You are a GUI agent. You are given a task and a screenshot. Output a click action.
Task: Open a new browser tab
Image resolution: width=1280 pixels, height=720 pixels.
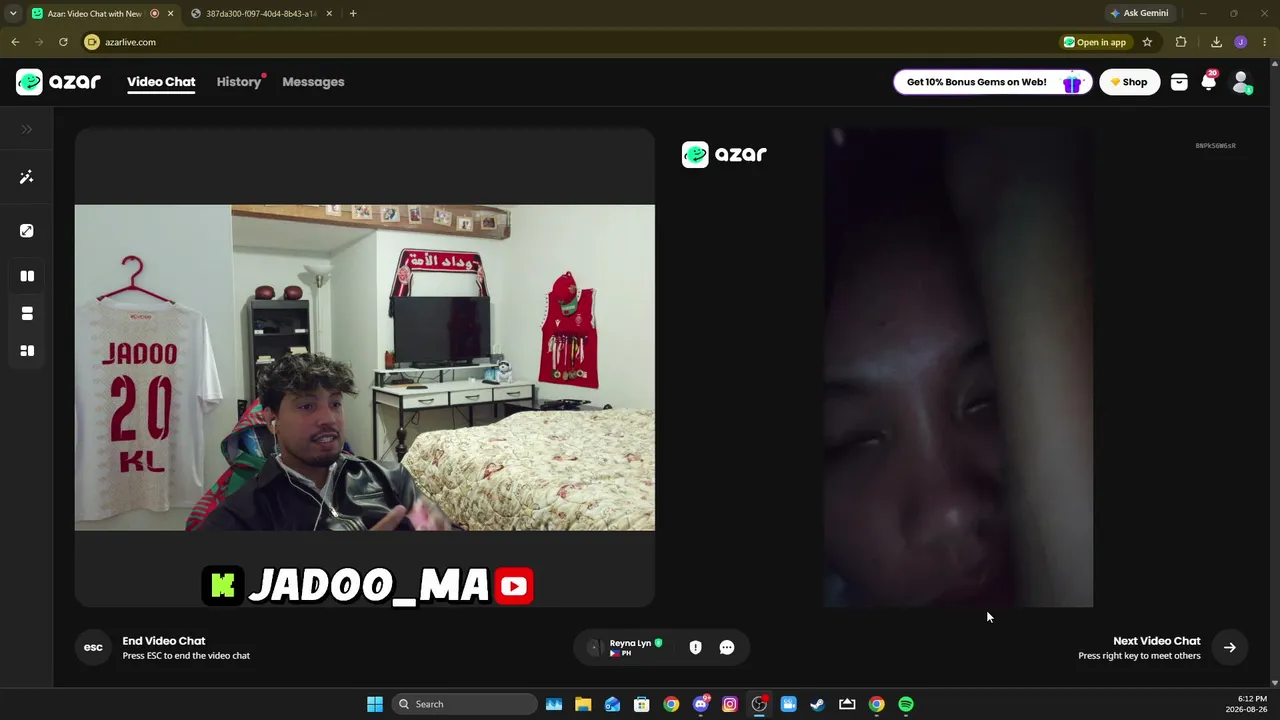[353, 13]
